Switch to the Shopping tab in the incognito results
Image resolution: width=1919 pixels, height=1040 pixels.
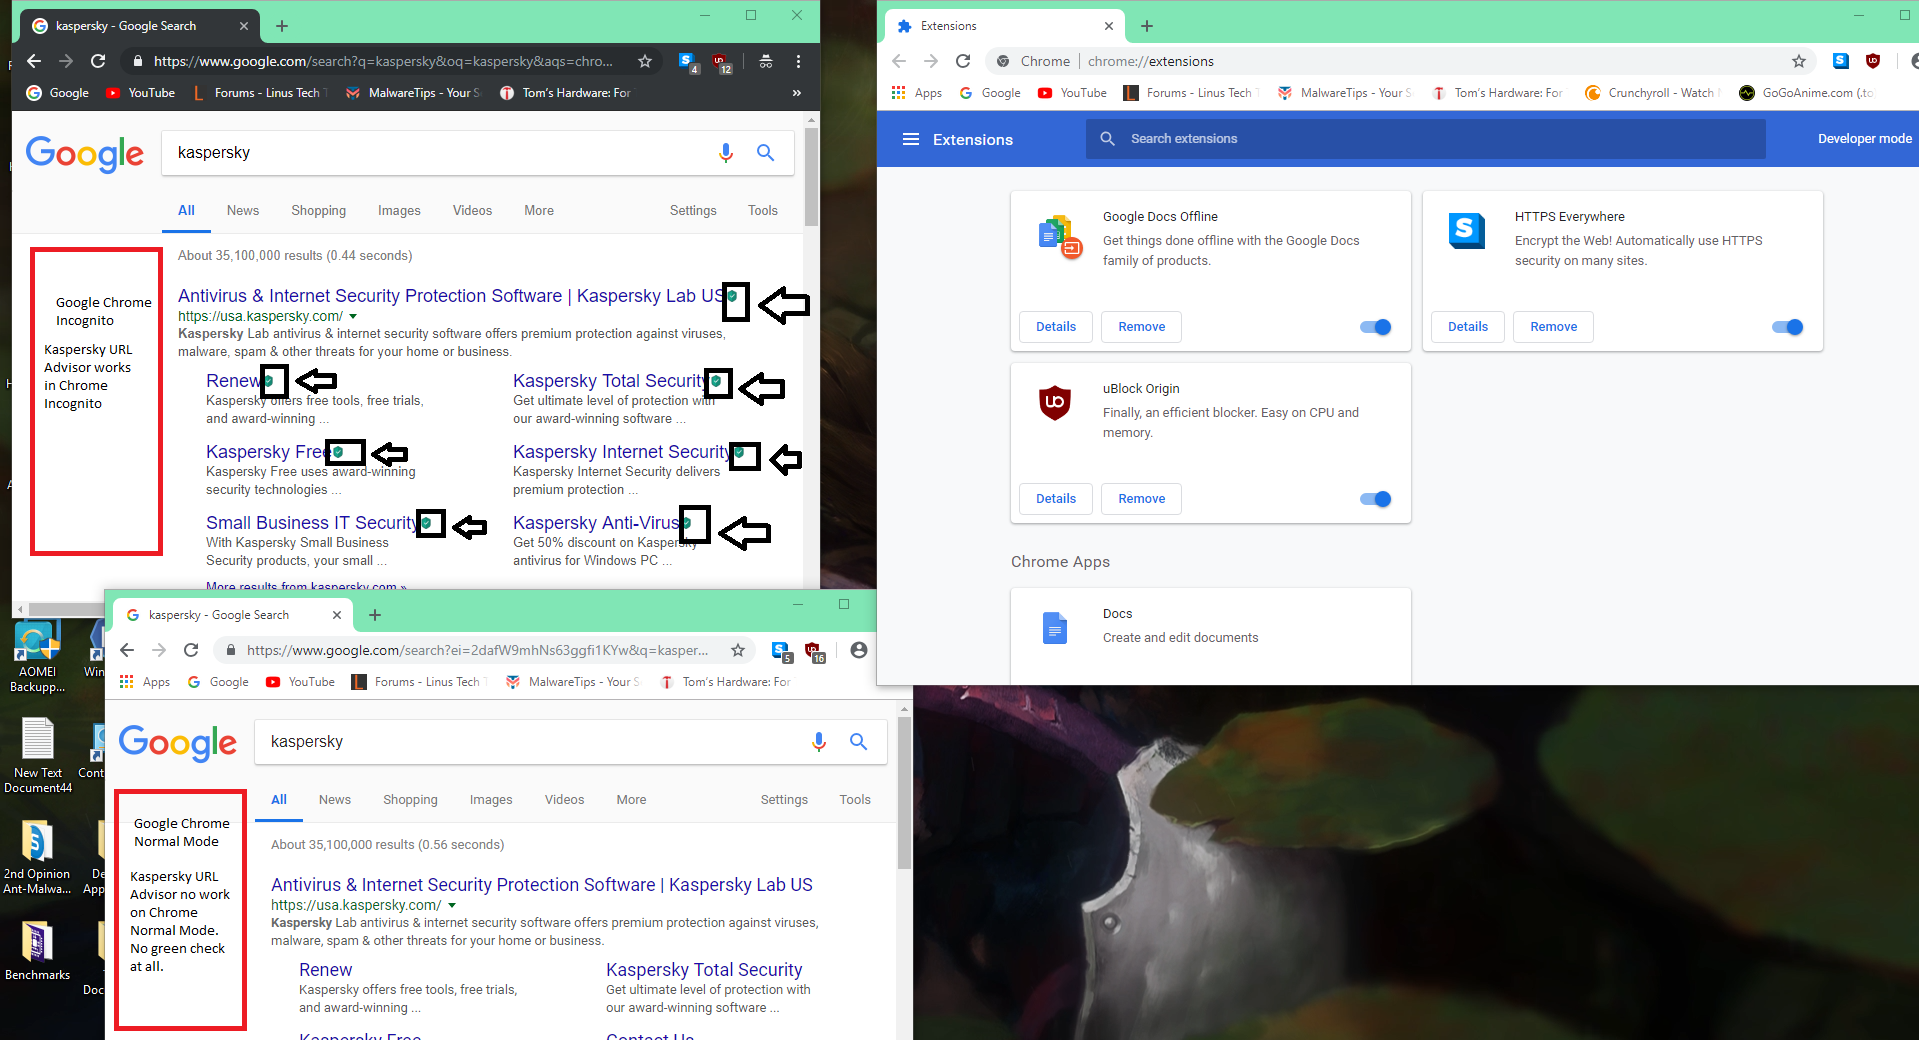319,210
